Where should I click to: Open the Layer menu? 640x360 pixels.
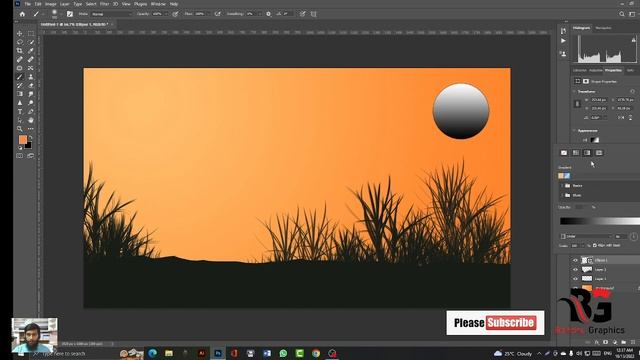click(x=64, y=4)
